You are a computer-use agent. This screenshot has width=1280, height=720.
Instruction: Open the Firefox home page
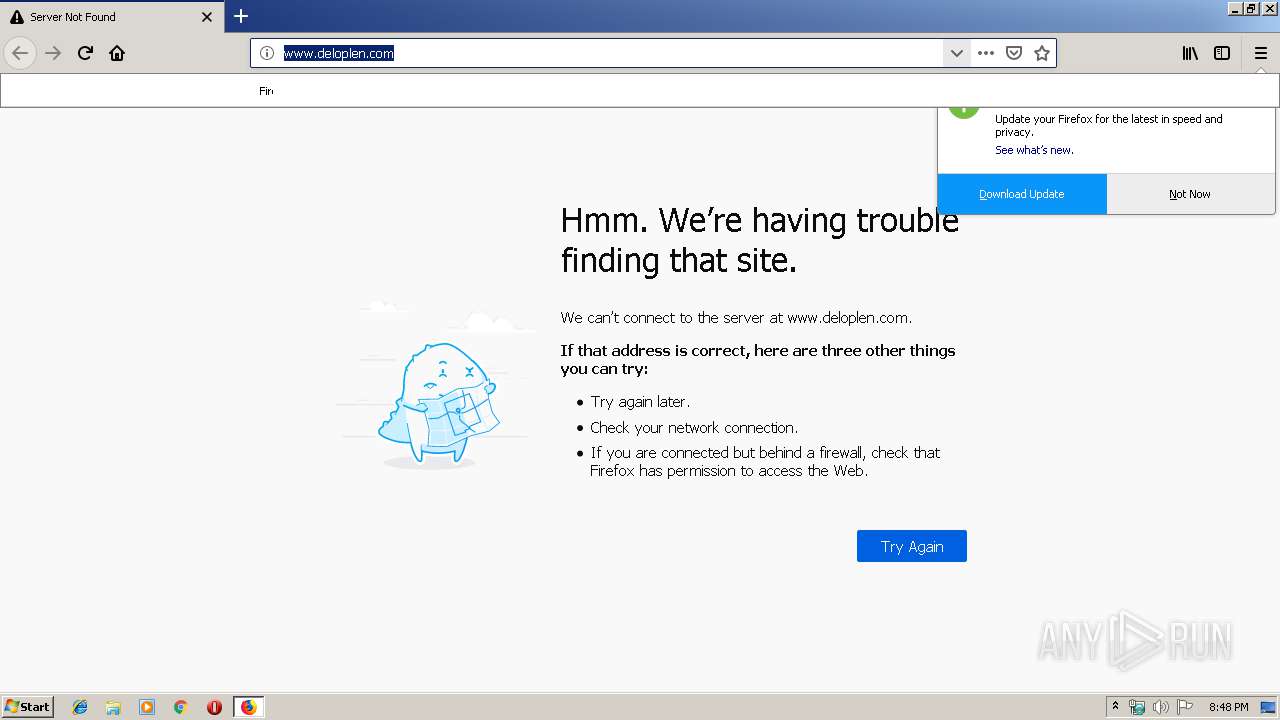(x=117, y=53)
